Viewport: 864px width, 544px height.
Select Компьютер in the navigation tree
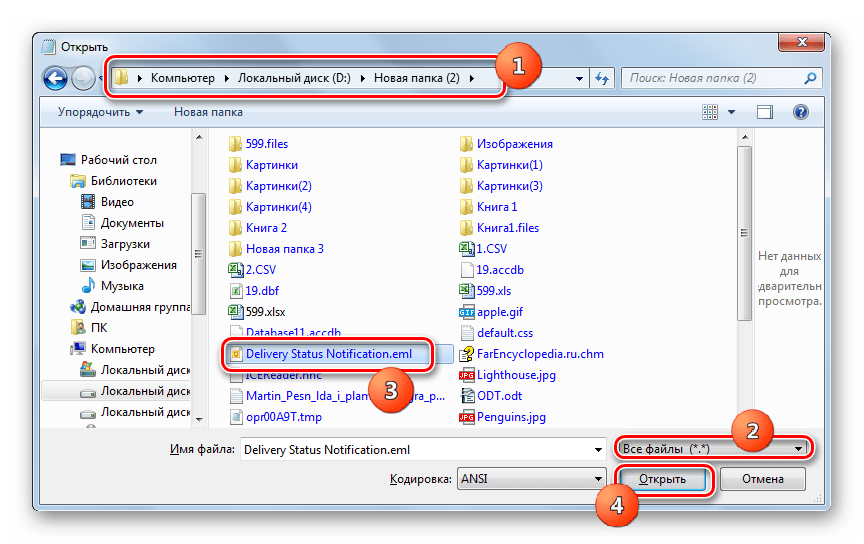pyautogui.click(x=122, y=349)
